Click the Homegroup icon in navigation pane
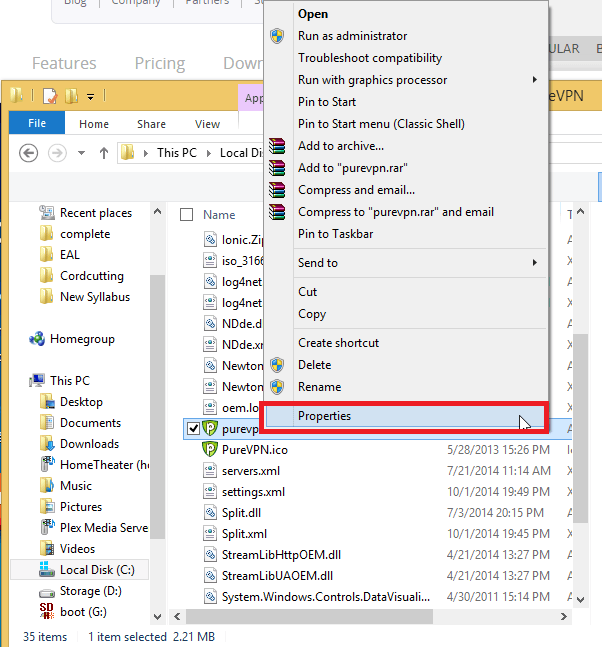The height and width of the screenshot is (647, 602). 36,339
